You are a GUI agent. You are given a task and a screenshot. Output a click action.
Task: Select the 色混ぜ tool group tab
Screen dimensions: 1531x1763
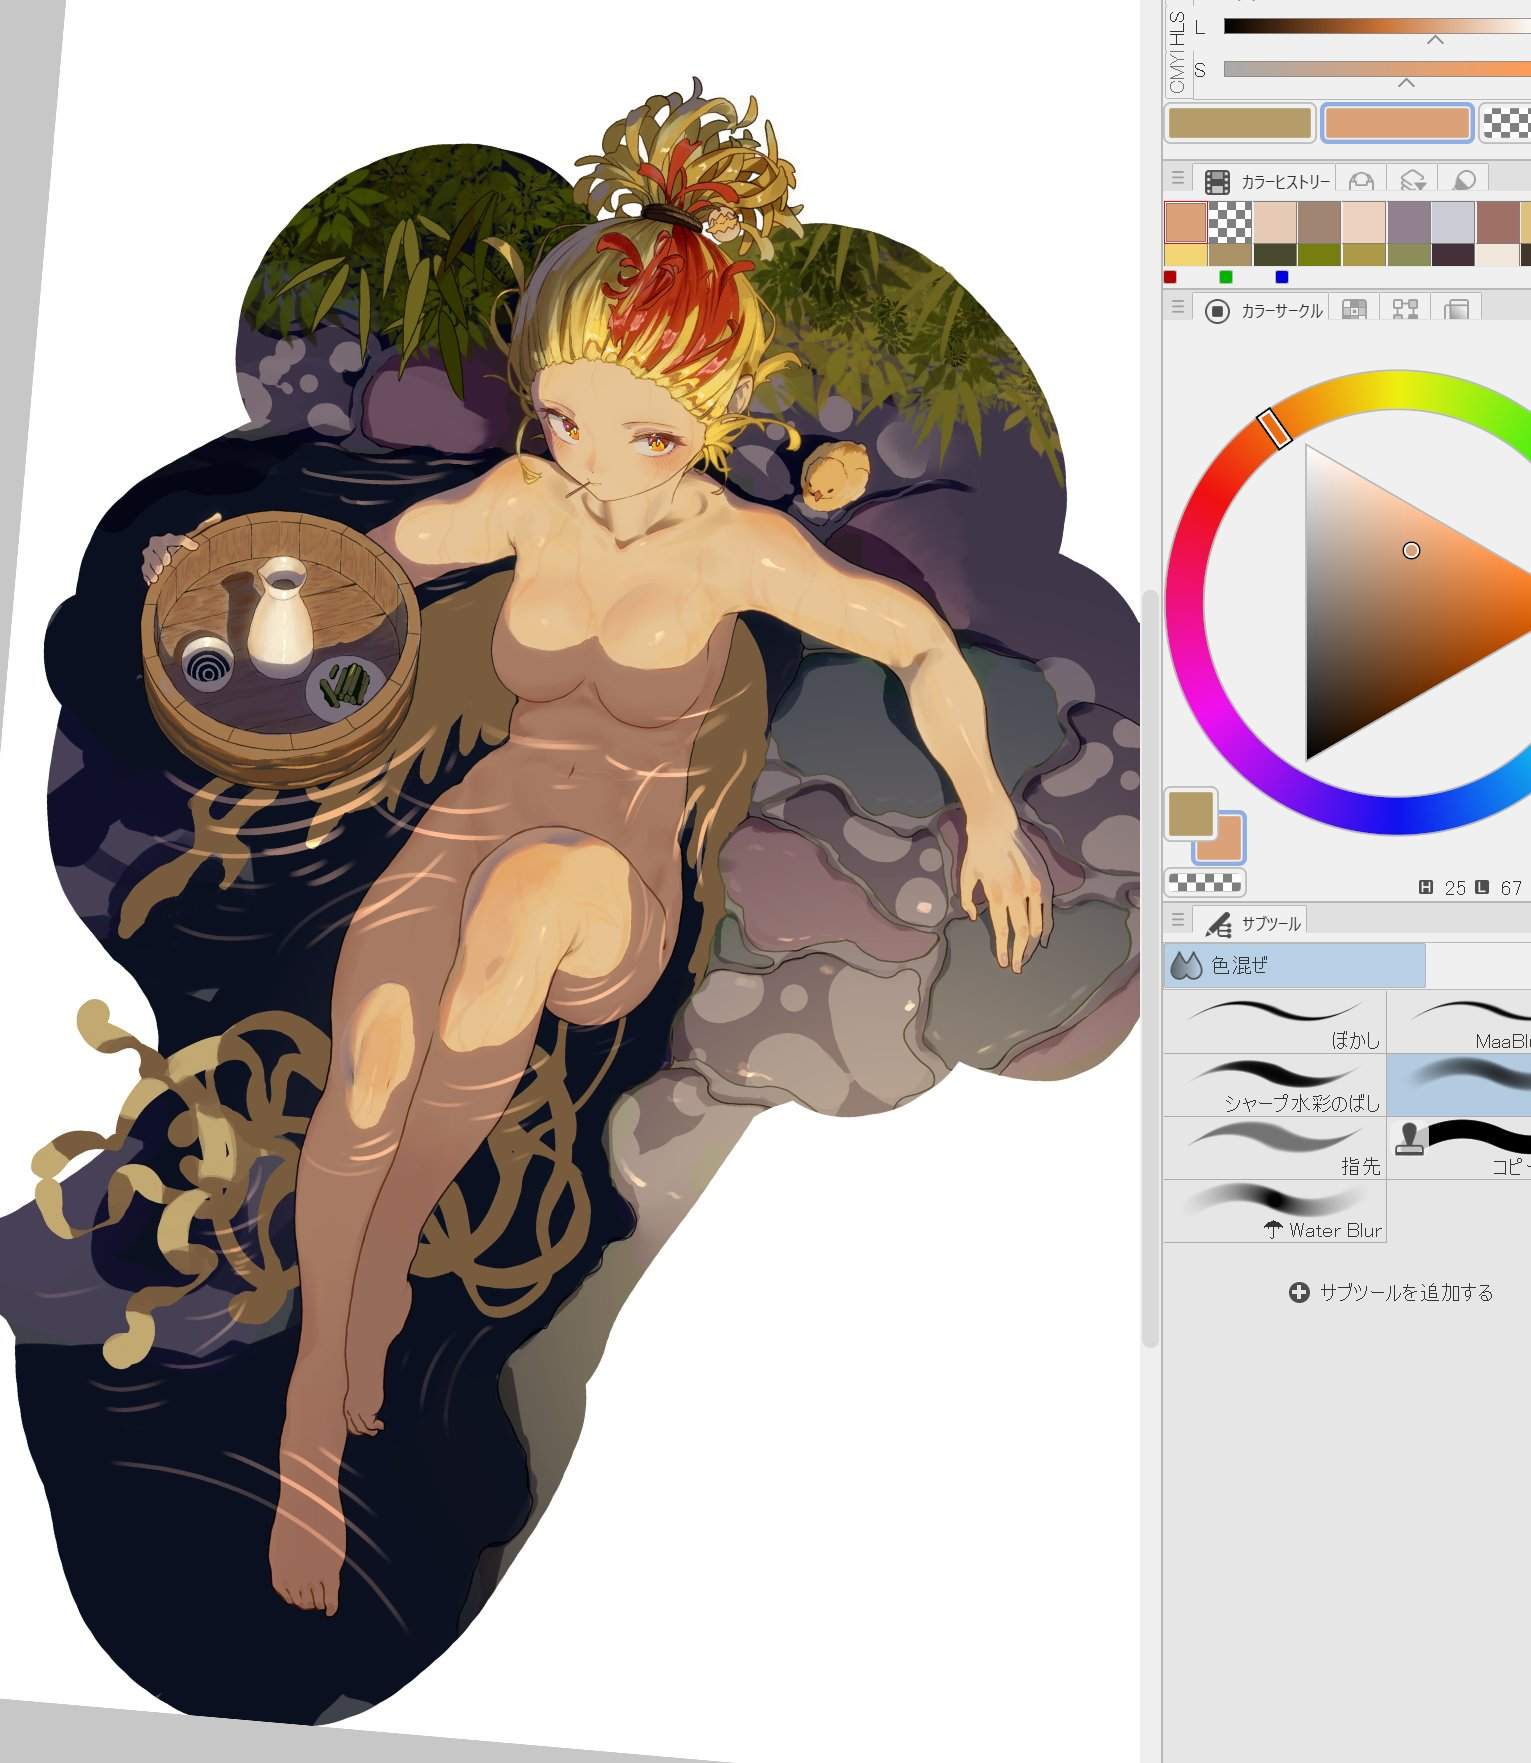point(1293,965)
